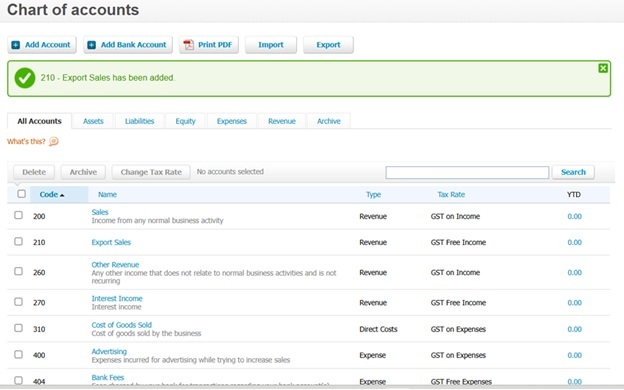Click the YTD 0.00 value for Interest Income
Image resolution: width=624 pixels, height=390 pixels.
point(574,303)
